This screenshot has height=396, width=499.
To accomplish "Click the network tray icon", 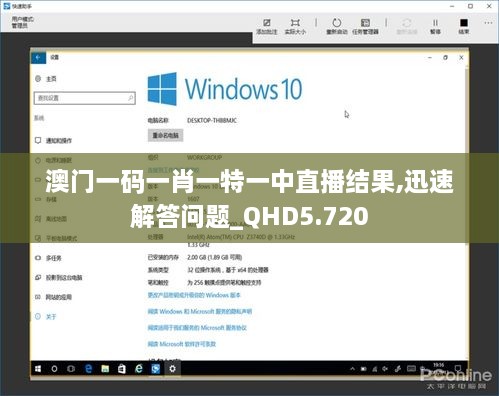I will [375, 369].
